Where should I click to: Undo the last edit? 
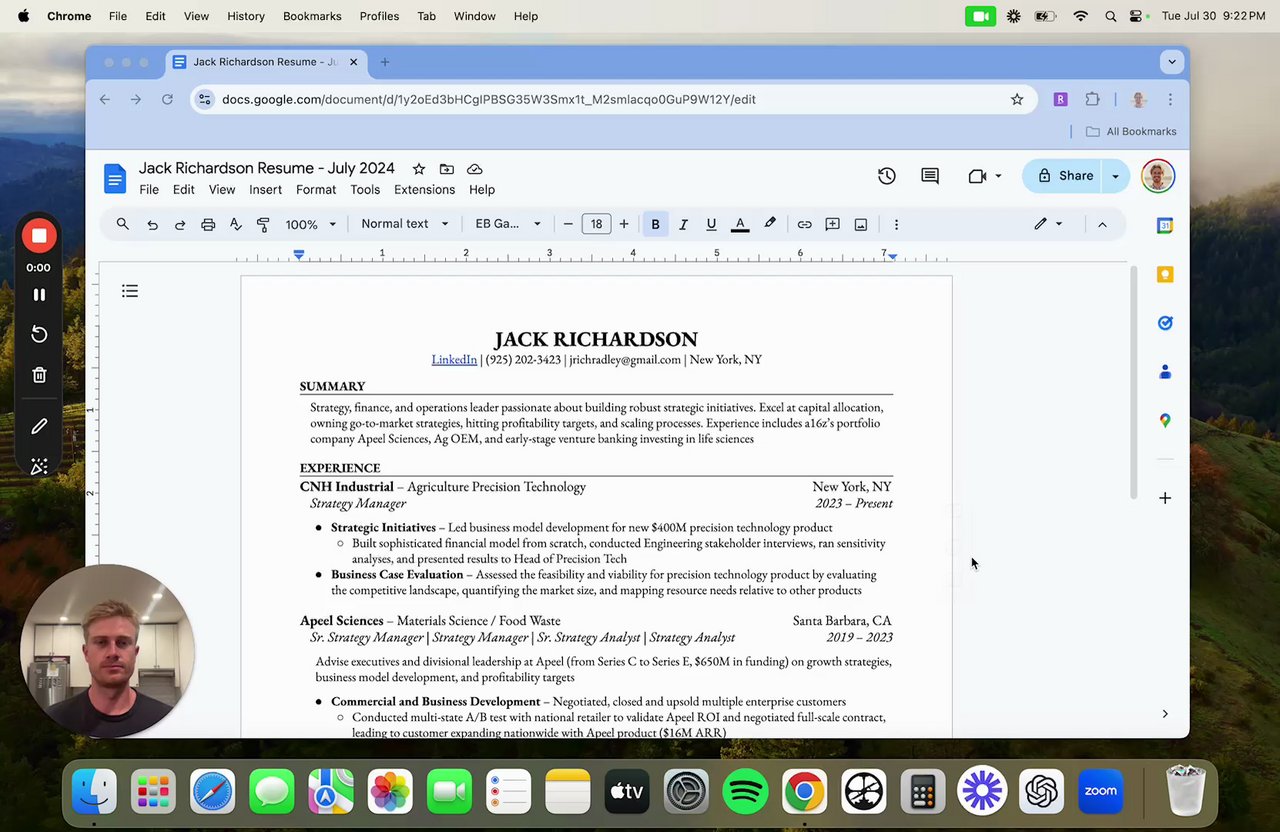click(152, 224)
